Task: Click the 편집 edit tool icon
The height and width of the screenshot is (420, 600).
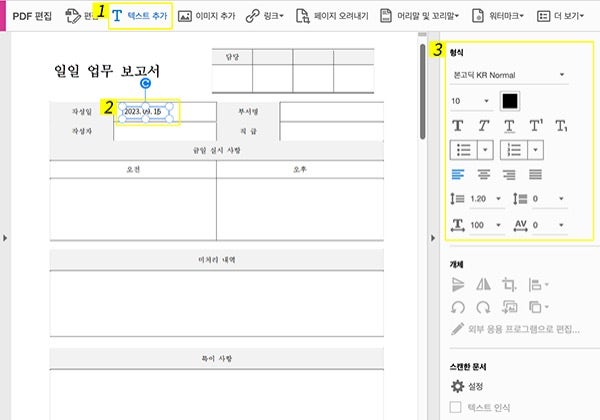Action: pos(73,16)
